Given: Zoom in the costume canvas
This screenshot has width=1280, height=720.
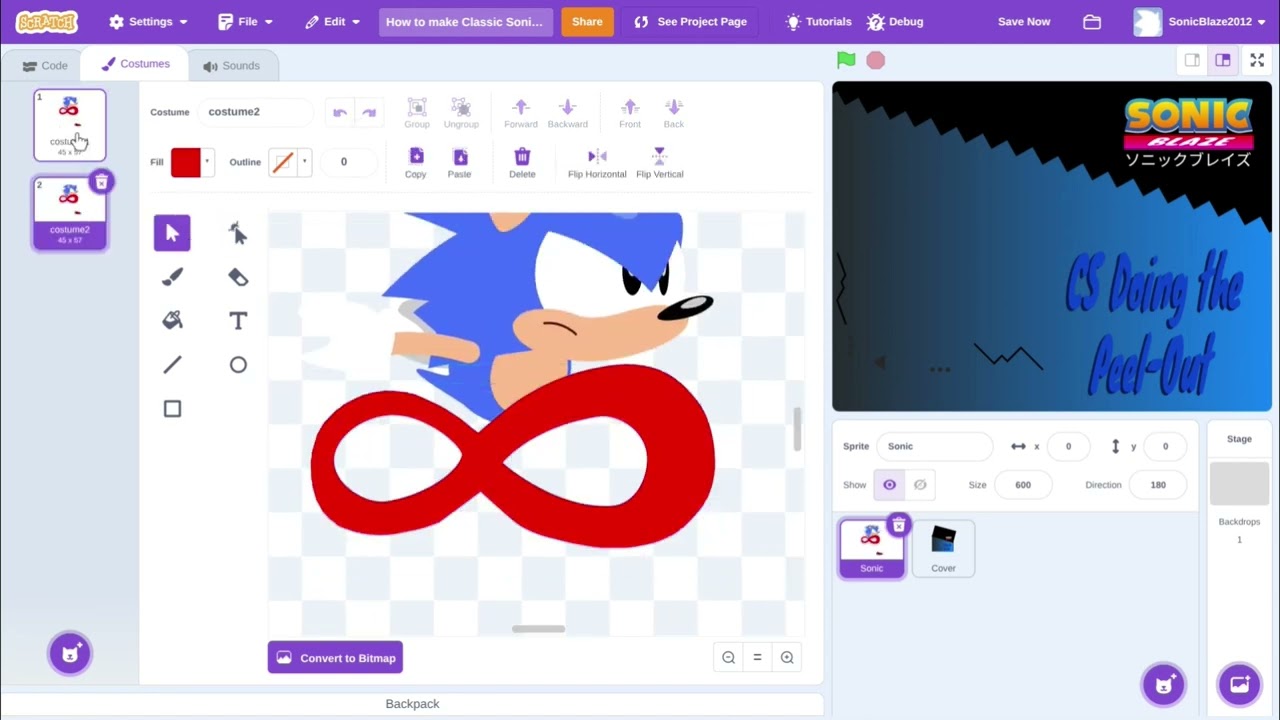Looking at the screenshot, I should tap(787, 657).
